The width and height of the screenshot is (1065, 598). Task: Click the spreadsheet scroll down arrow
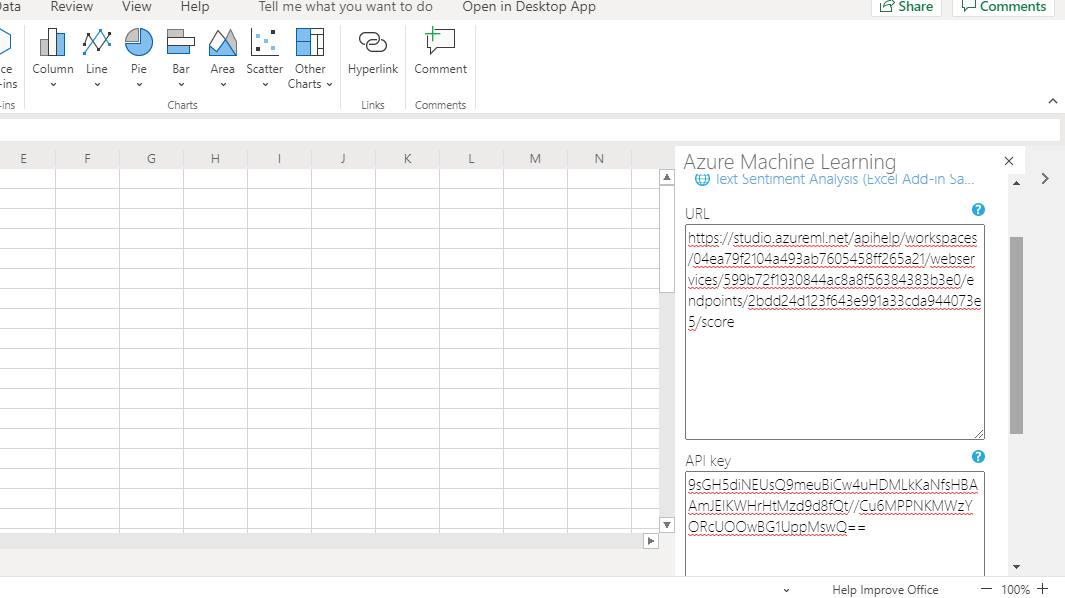click(667, 525)
